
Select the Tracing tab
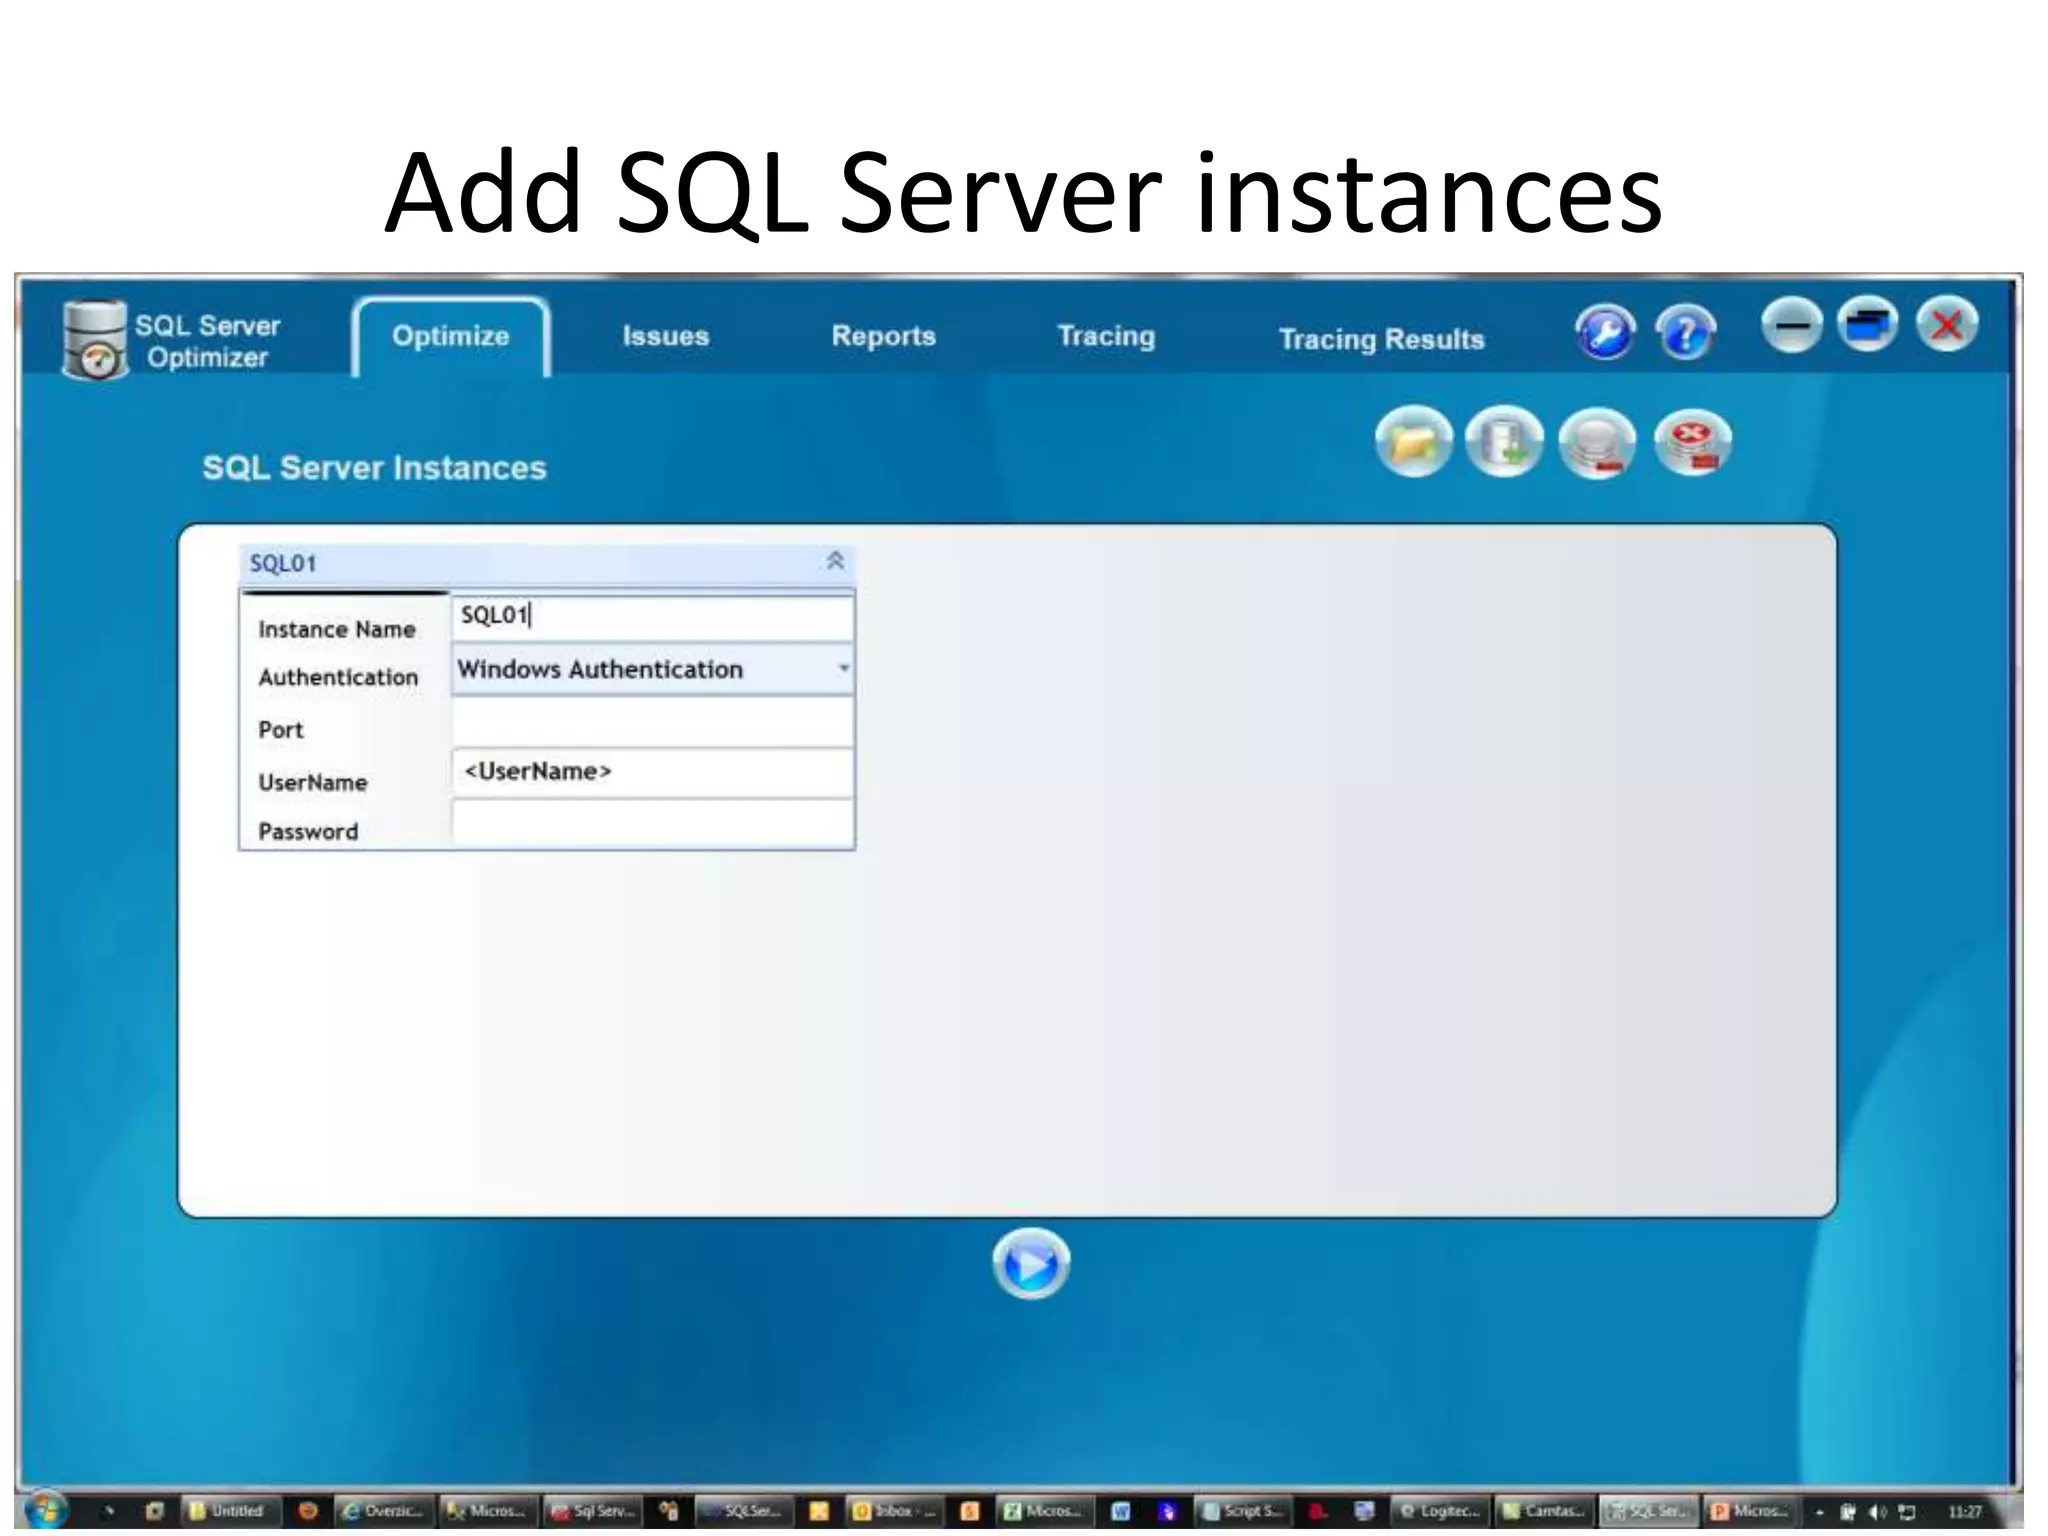[1106, 337]
